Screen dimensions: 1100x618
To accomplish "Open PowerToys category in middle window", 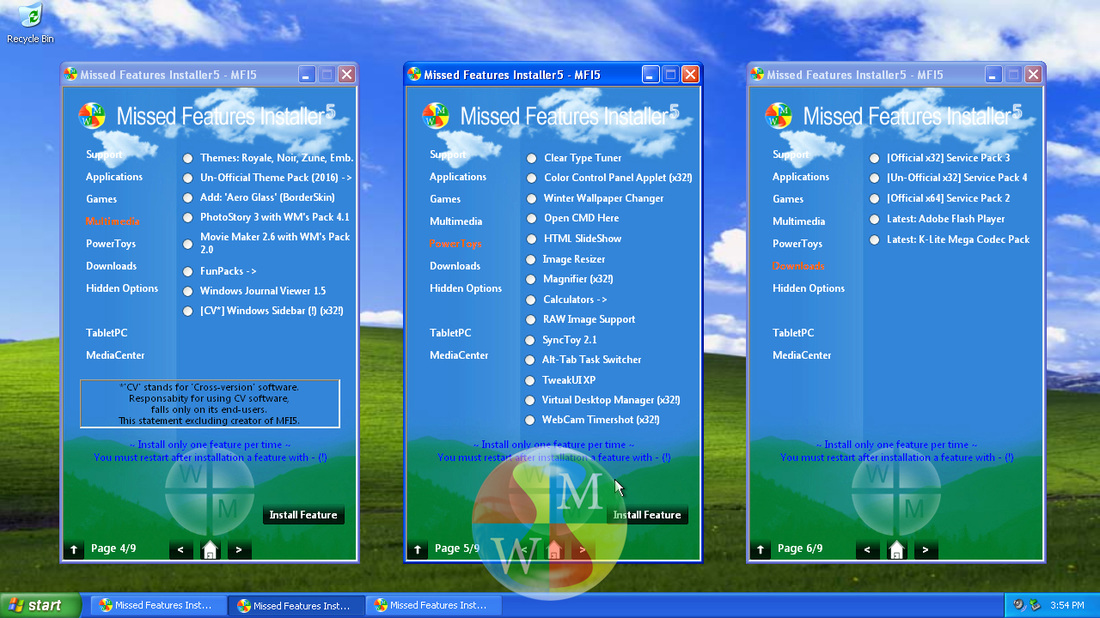I will click(455, 243).
